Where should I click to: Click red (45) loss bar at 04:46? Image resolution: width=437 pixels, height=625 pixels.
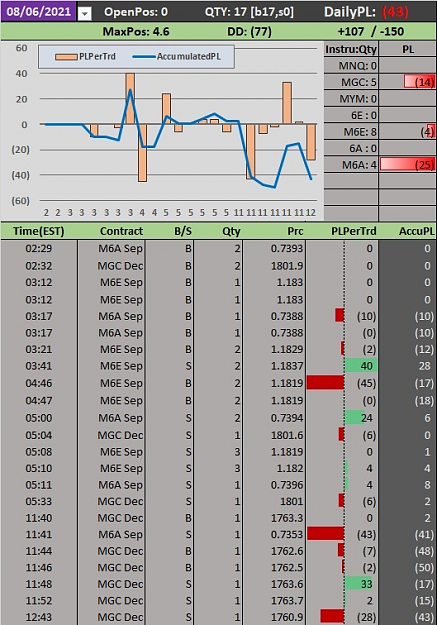coord(325,383)
